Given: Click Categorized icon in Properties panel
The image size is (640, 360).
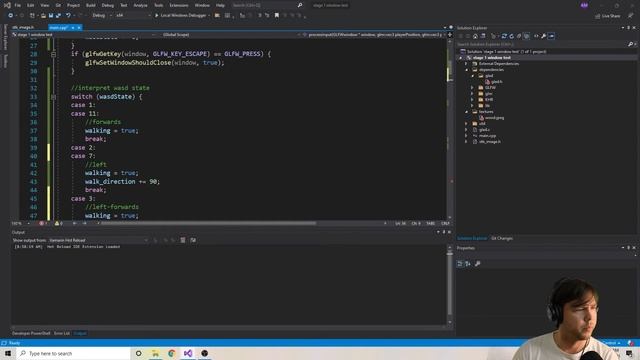Looking at the screenshot, I should pyautogui.click(x=460, y=264).
